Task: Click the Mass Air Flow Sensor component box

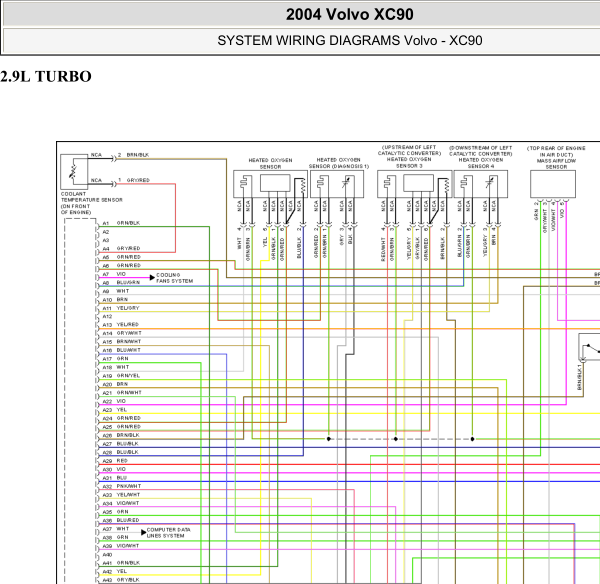Action: point(553,184)
